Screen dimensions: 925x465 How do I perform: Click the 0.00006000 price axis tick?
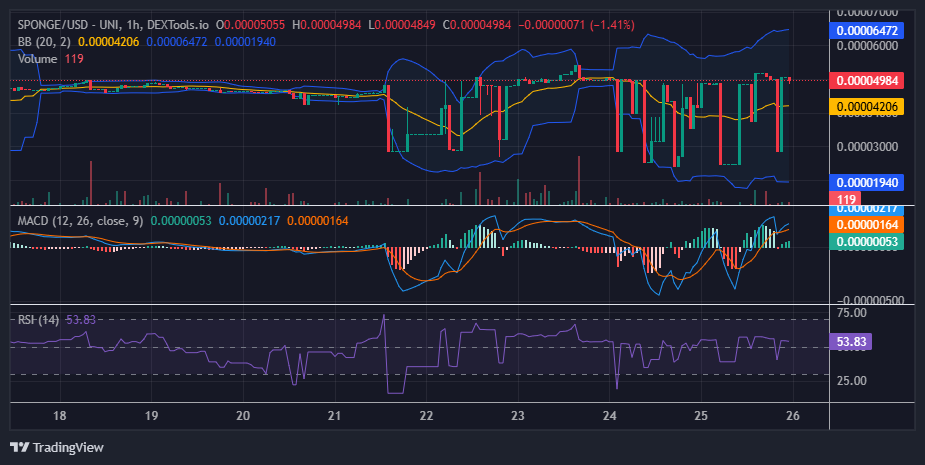pyautogui.click(x=867, y=46)
